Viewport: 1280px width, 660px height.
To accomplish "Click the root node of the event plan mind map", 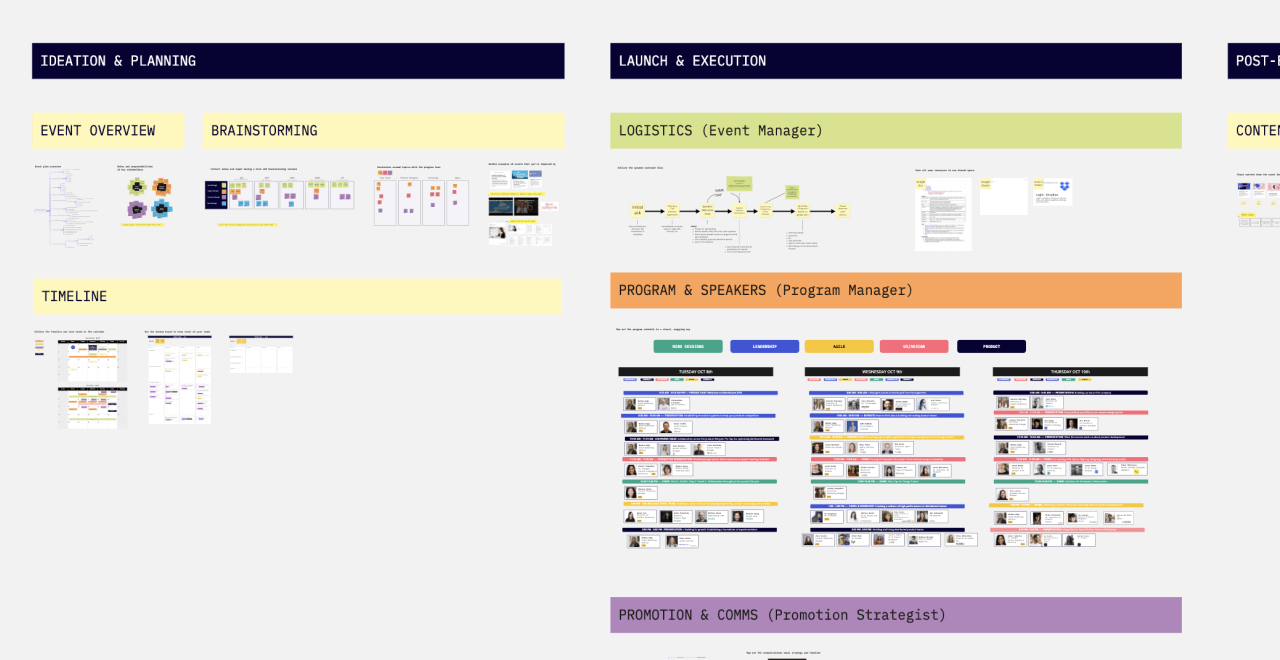I will (x=41, y=211).
